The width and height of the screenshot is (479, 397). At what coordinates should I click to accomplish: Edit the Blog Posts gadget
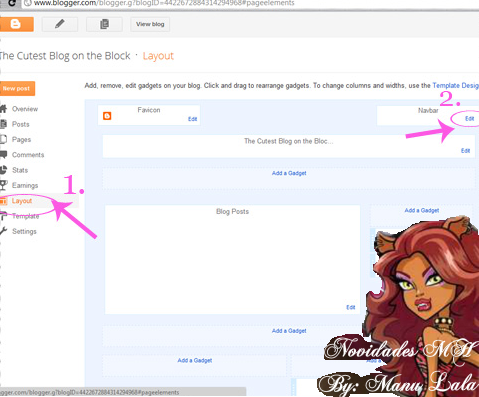tap(351, 307)
